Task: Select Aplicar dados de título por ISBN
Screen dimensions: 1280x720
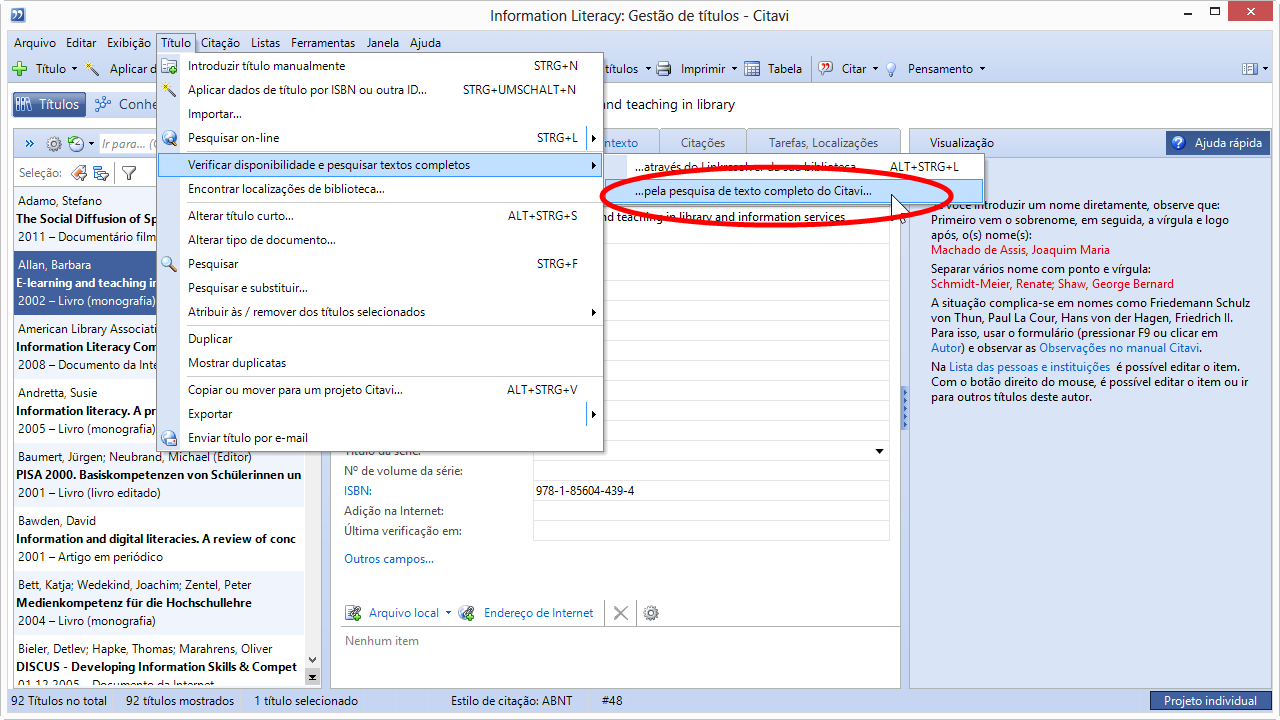Action: pos(380,90)
